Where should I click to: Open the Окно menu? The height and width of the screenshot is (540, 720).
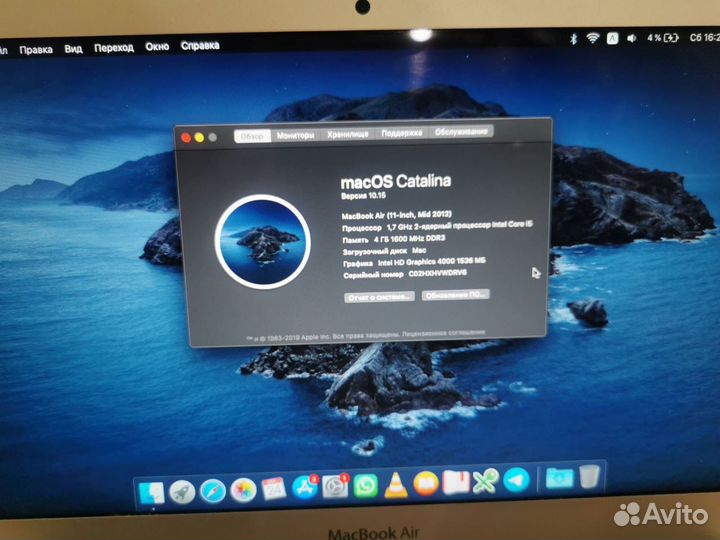point(157,46)
